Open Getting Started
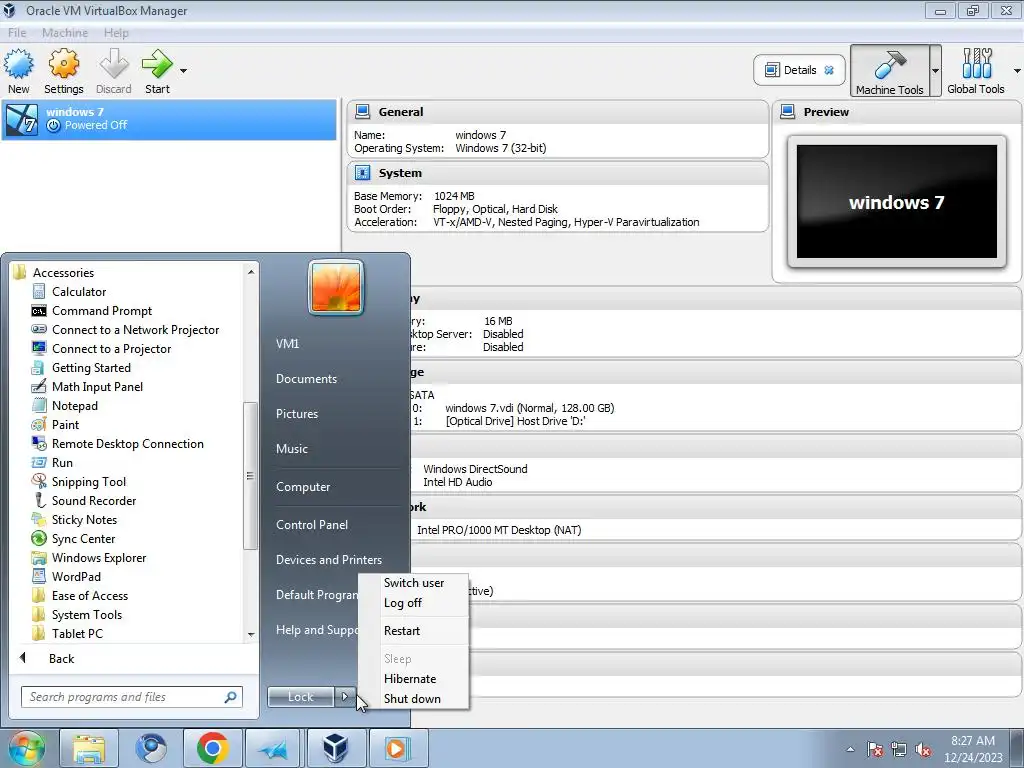The width and height of the screenshot is (1024, 768). coord(91,368)
